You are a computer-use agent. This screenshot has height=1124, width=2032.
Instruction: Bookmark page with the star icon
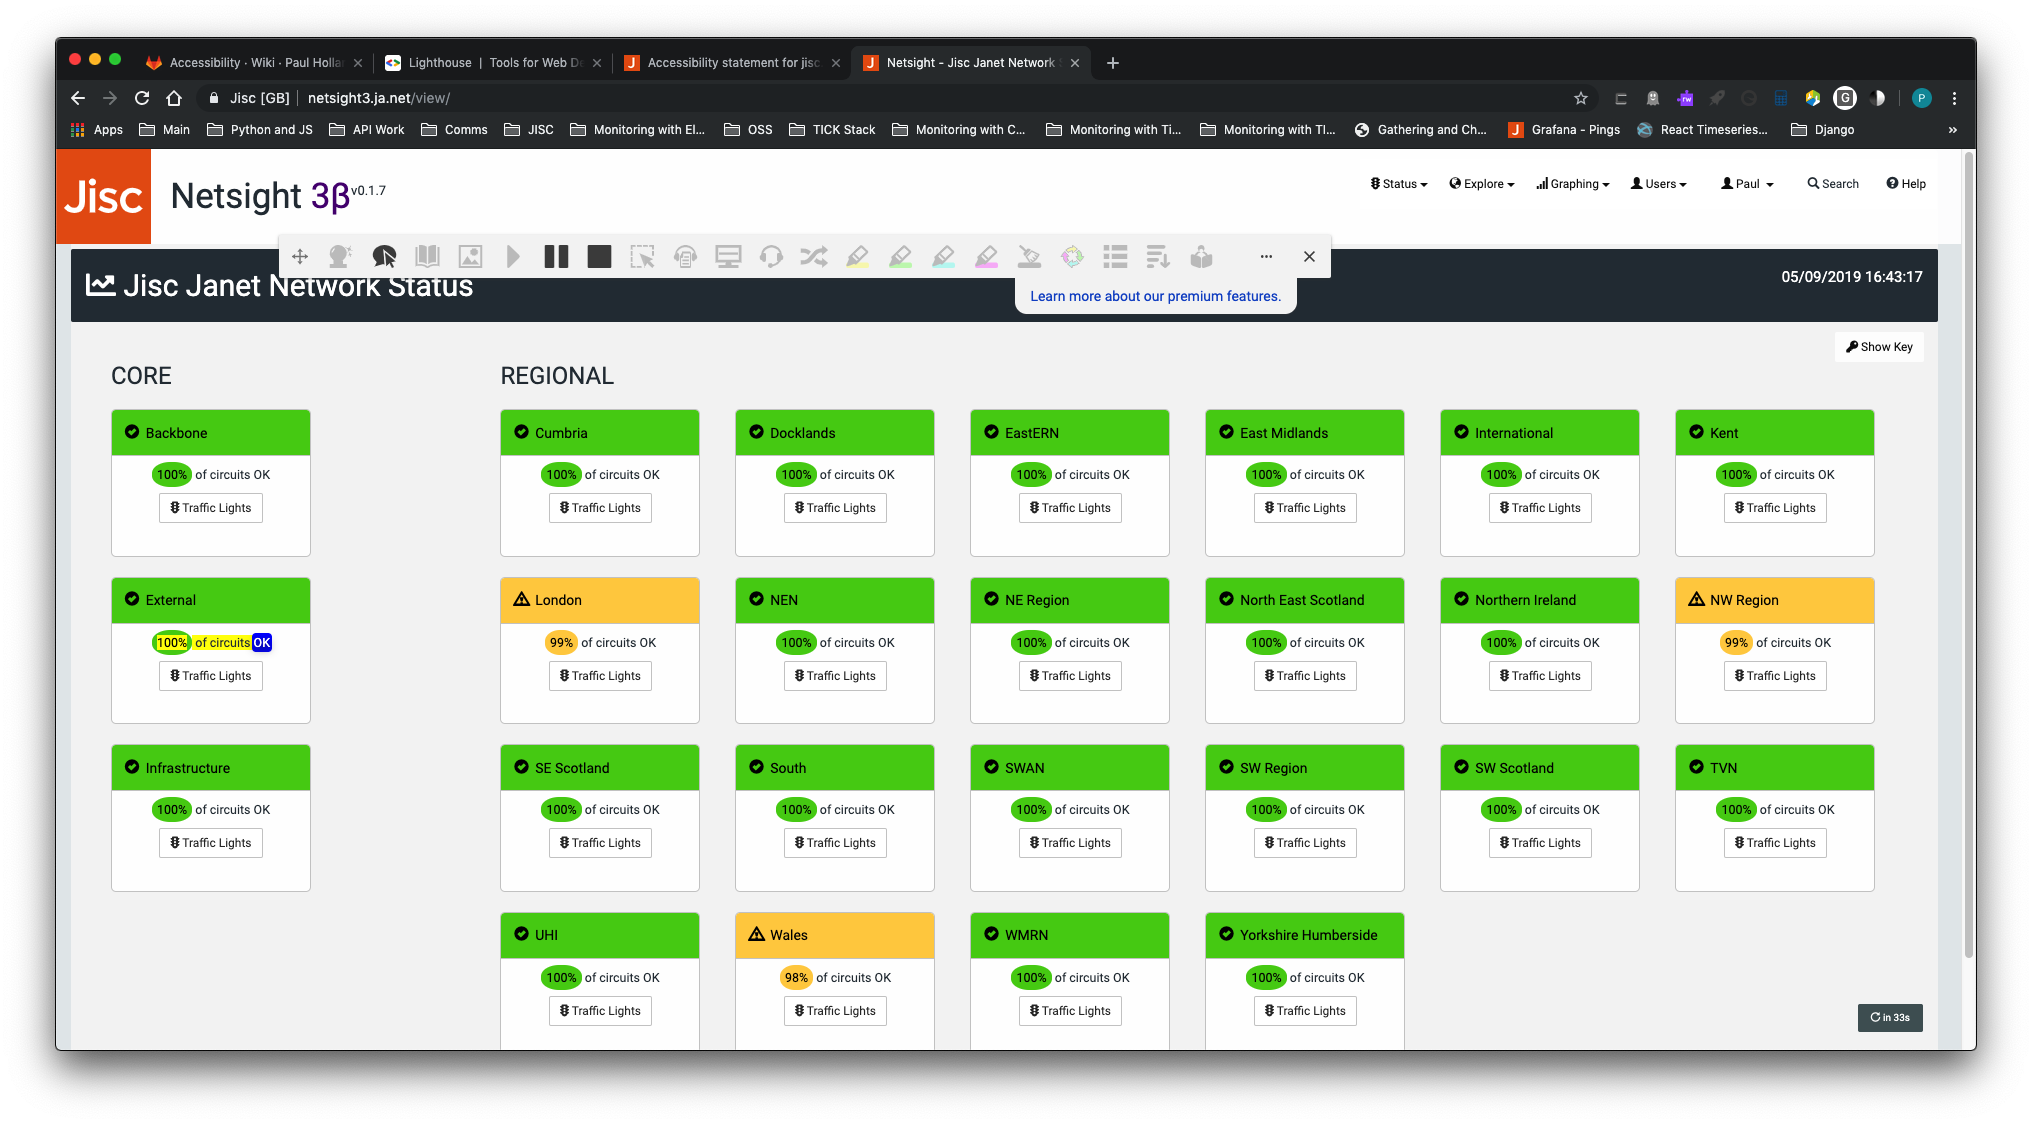[1581, 98]
